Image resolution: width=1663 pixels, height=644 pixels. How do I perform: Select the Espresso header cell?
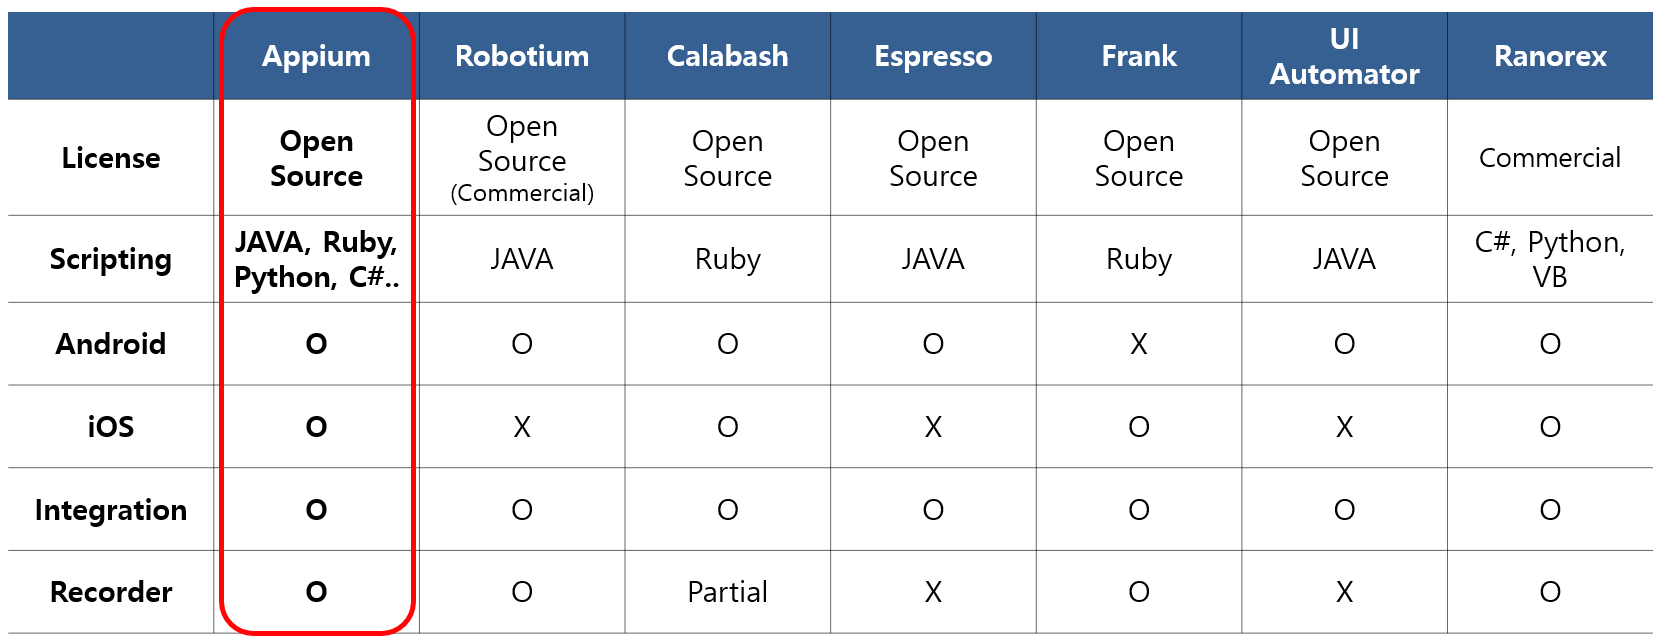(933, 56)
